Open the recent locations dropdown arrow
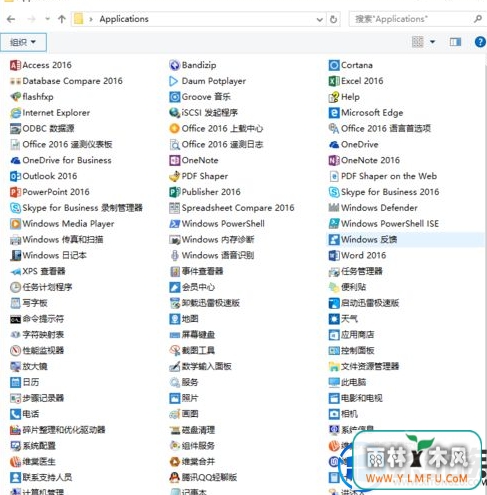 pyautogui.click(x=47, y=19)
